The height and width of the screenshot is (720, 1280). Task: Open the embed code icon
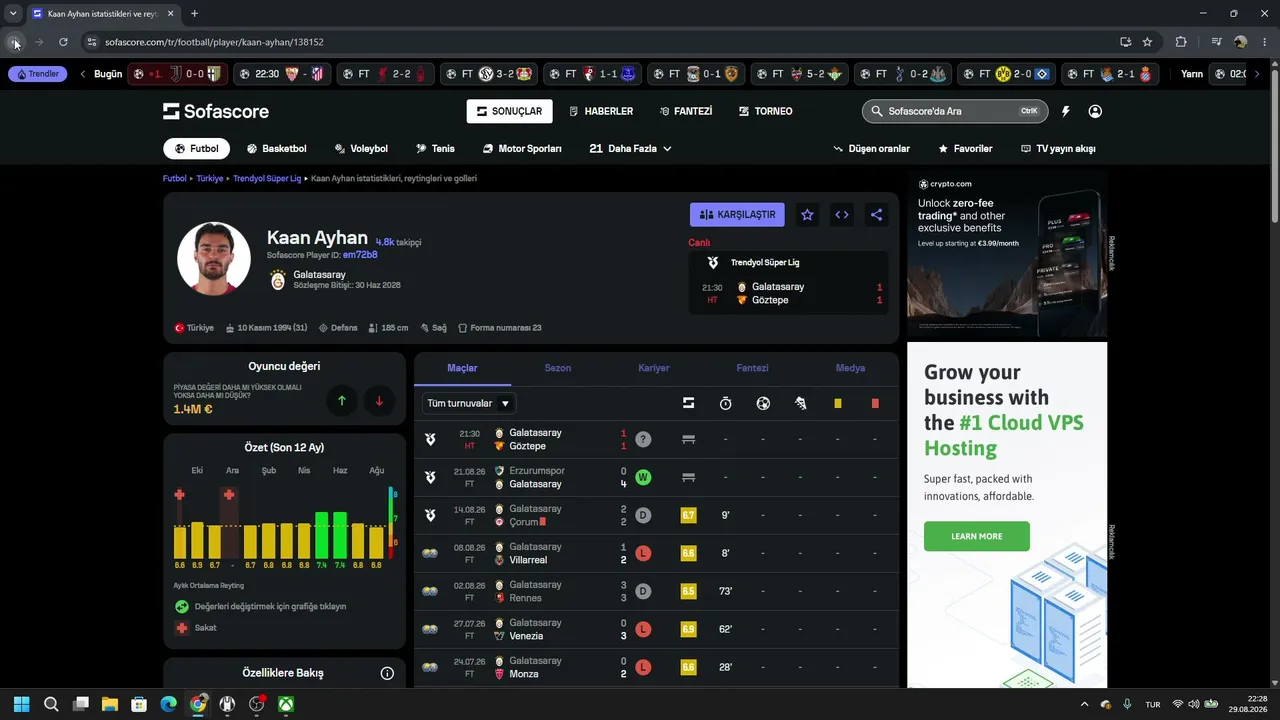tap(842, 215)
